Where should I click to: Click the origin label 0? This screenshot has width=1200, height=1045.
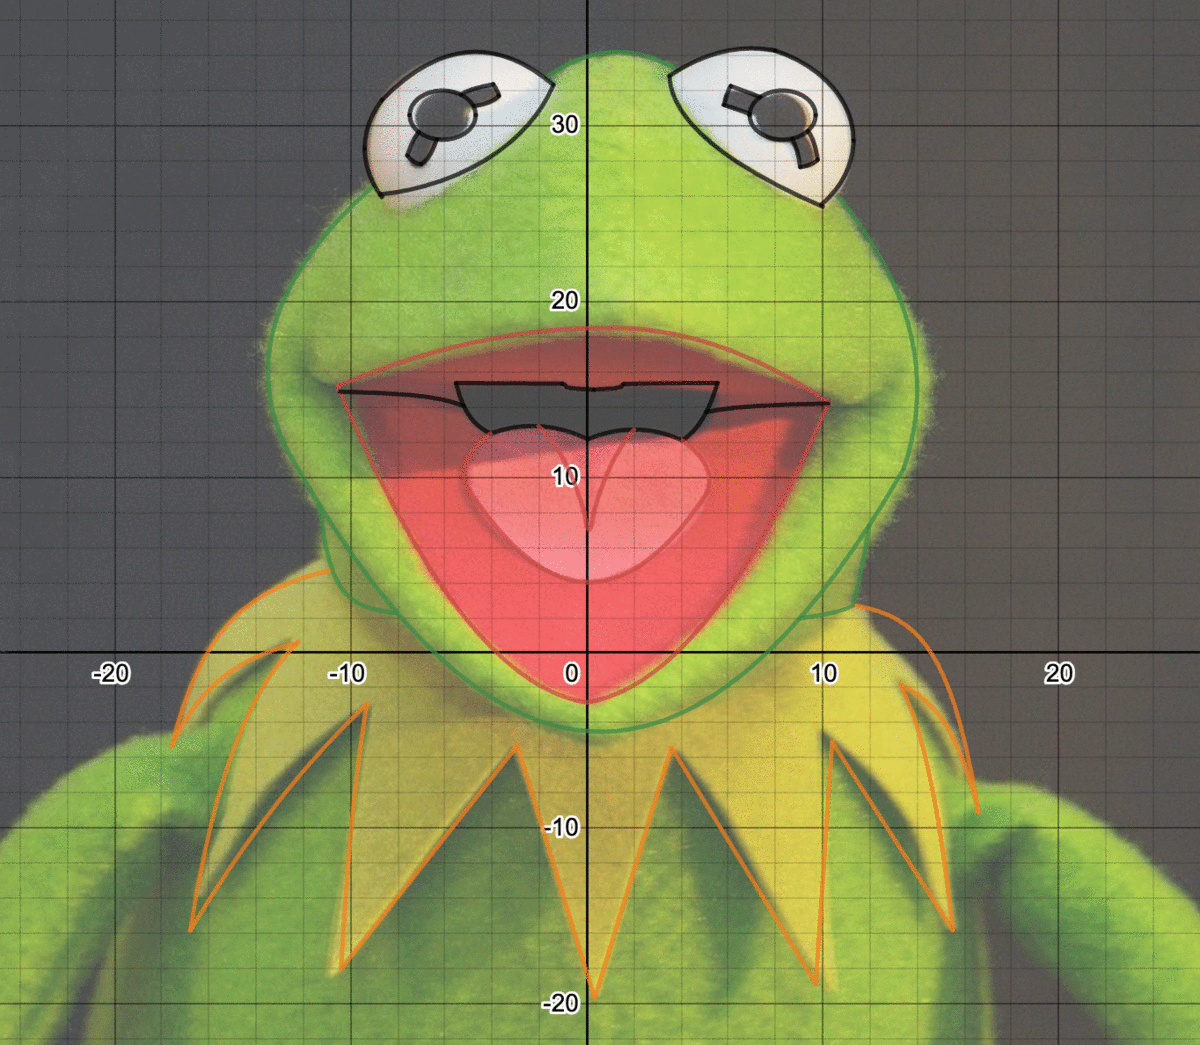click(572, 673)
